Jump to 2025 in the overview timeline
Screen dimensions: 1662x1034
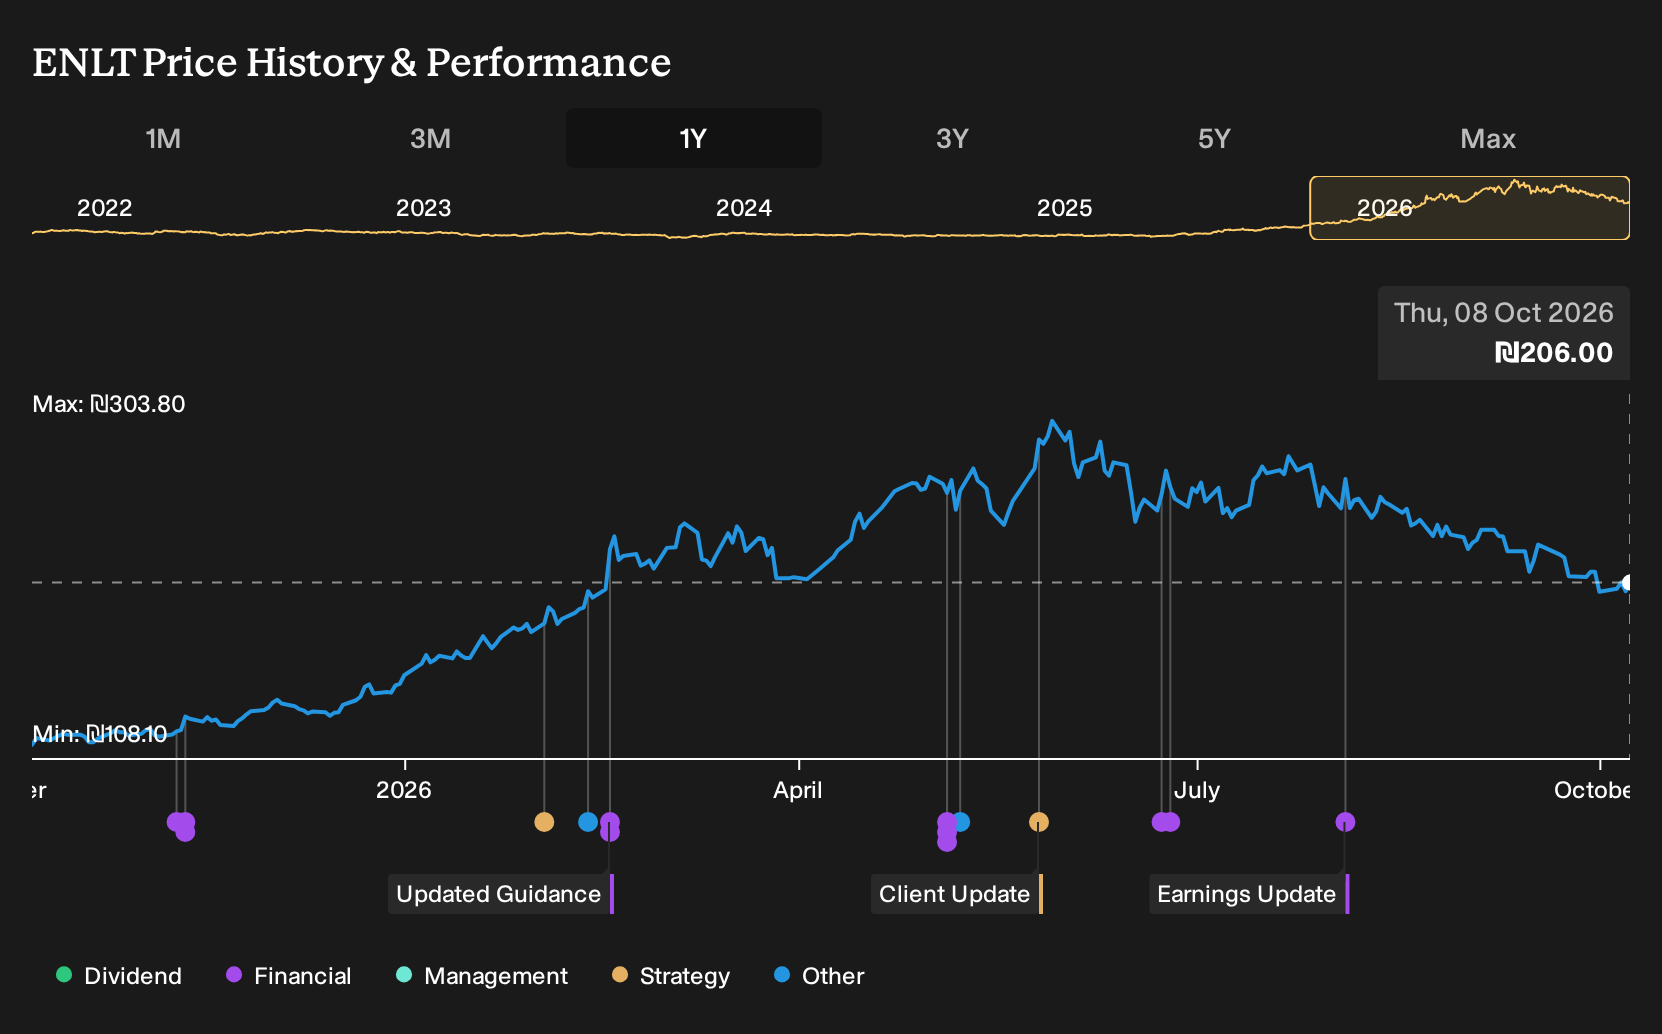1065,208
